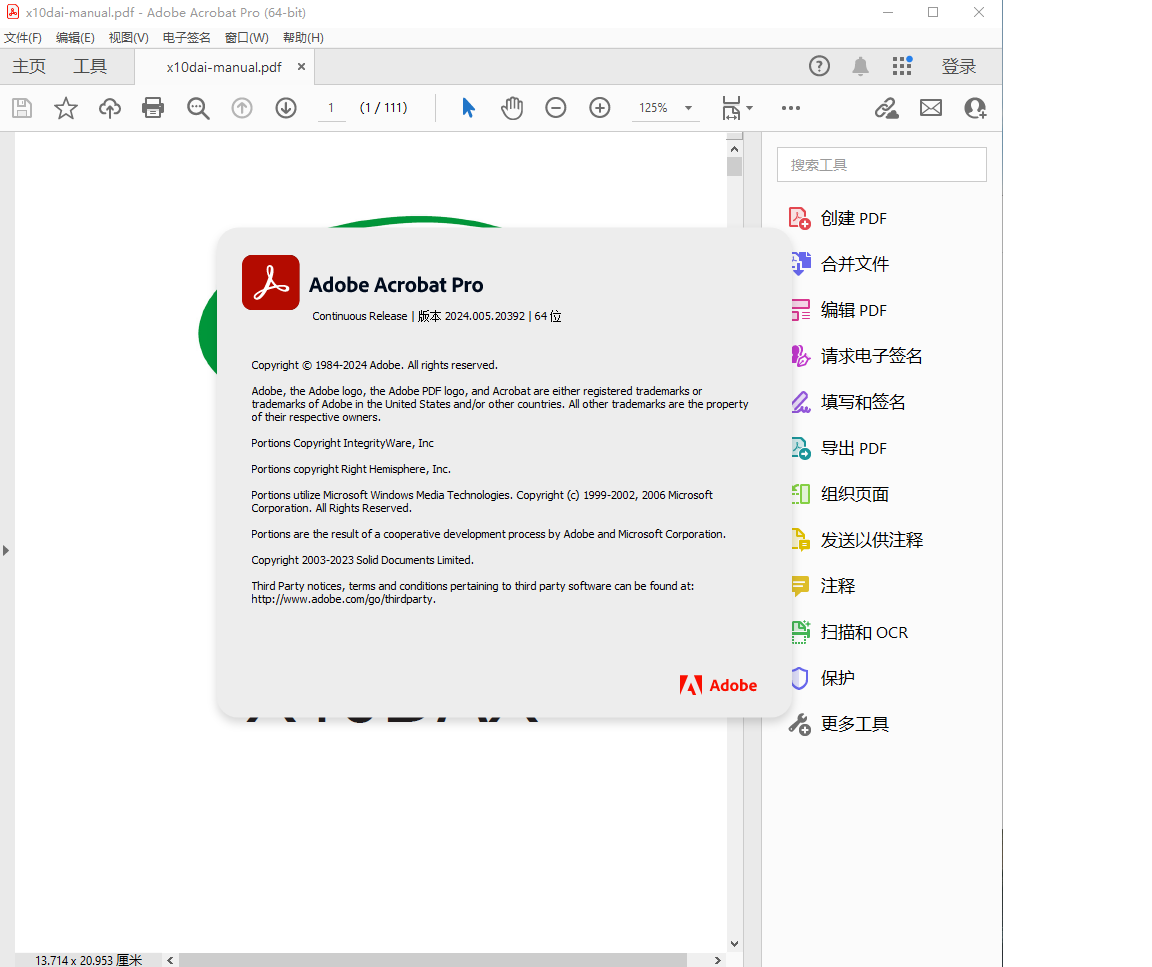Invite others with share-with-people icon
This screenshot has width=1152, height=967.
tap(975, 108)
